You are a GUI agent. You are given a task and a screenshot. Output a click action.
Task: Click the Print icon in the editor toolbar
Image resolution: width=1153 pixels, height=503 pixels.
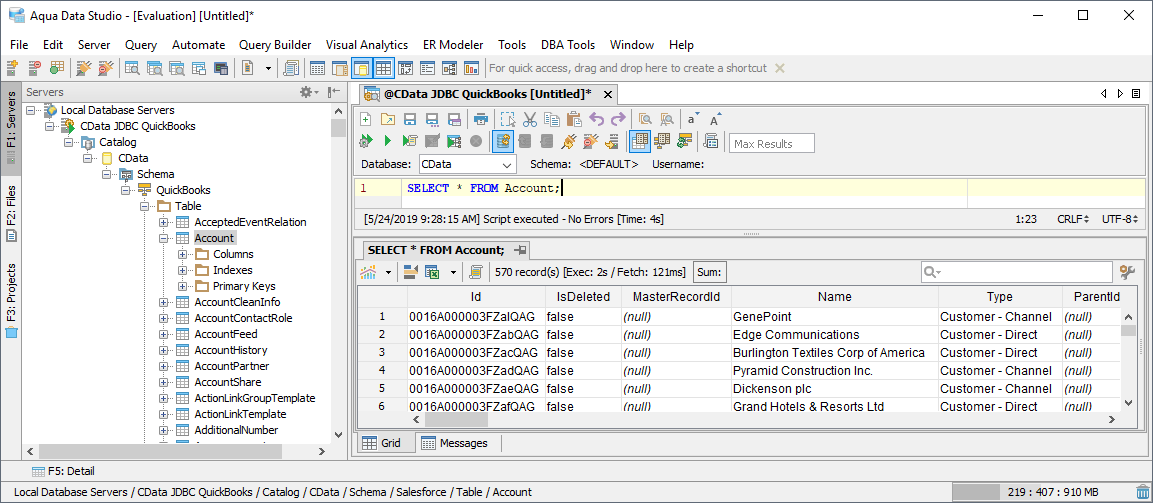pos(481,119)
